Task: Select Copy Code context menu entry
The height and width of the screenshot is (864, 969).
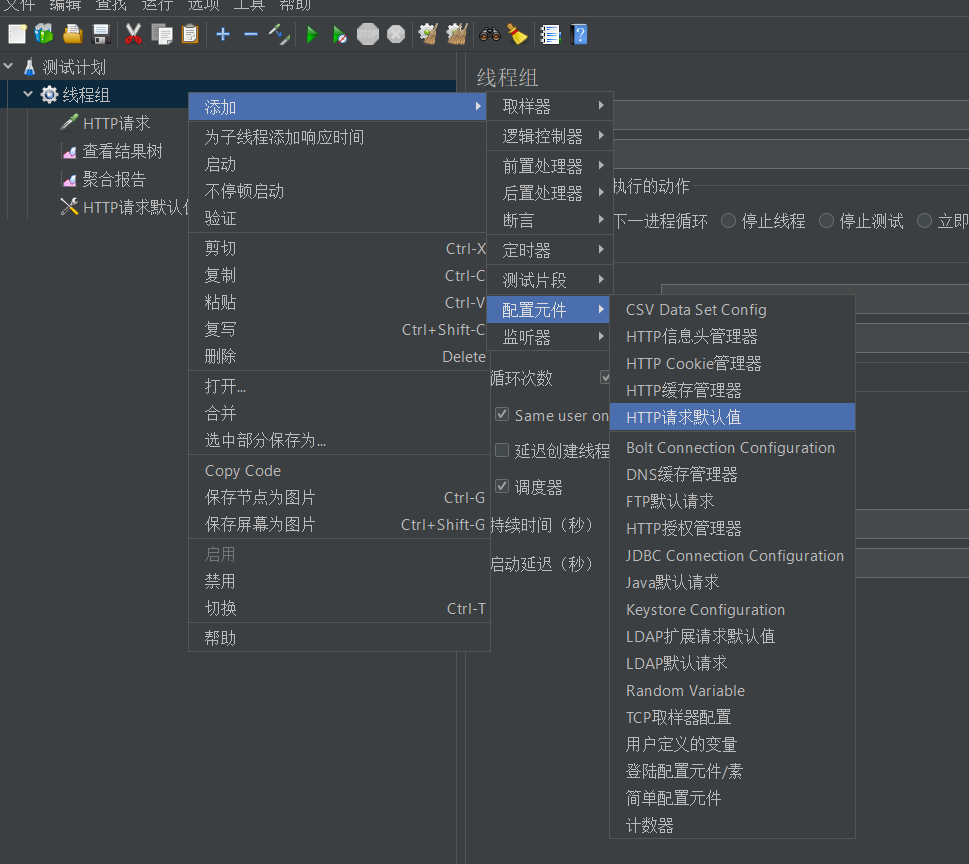Action: [x=339, y=471]
